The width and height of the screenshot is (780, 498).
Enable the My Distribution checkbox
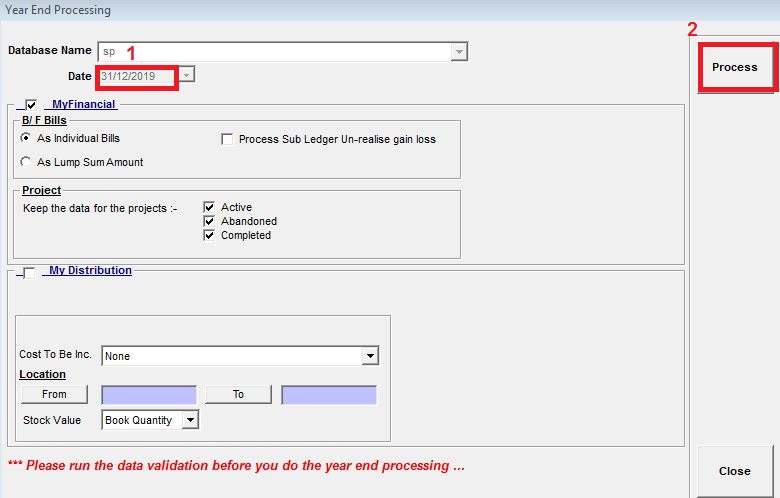[x=28, y=273]
